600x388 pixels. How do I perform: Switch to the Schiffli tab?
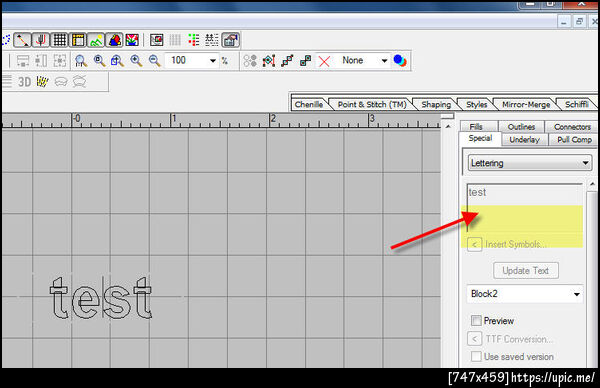(x=576, y=104)
